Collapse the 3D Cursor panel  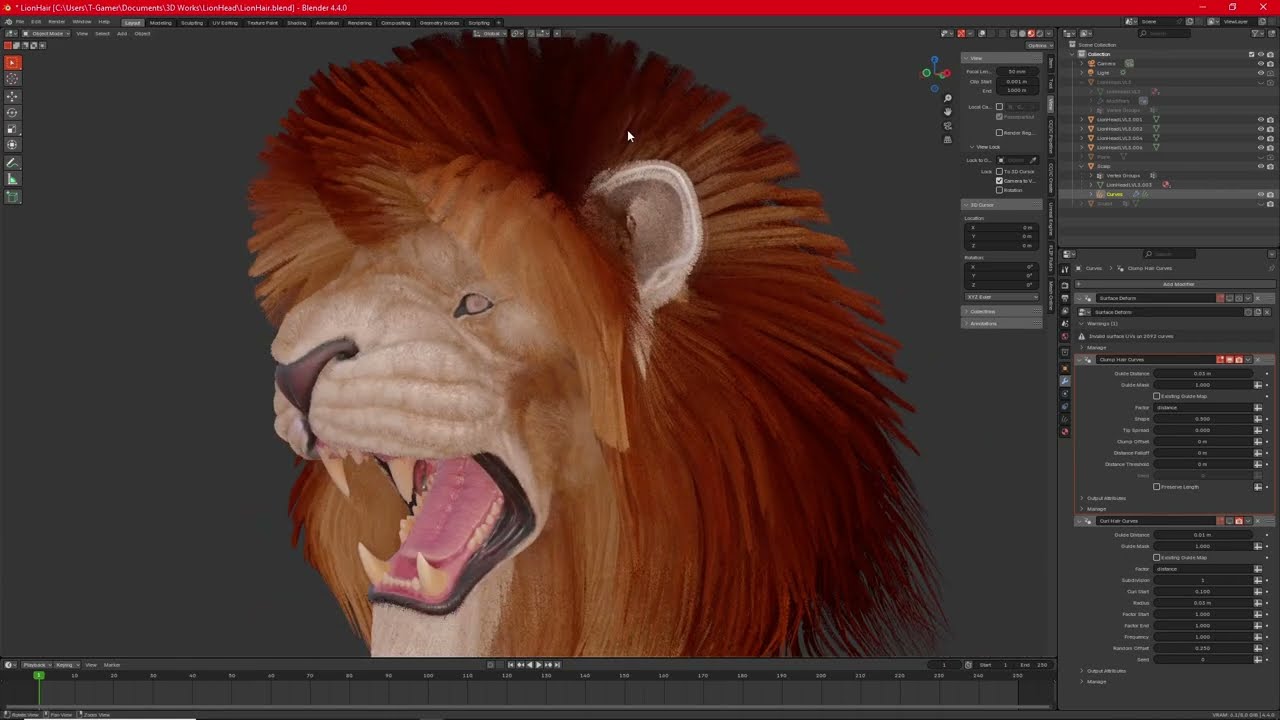(x=1002, y=205)
